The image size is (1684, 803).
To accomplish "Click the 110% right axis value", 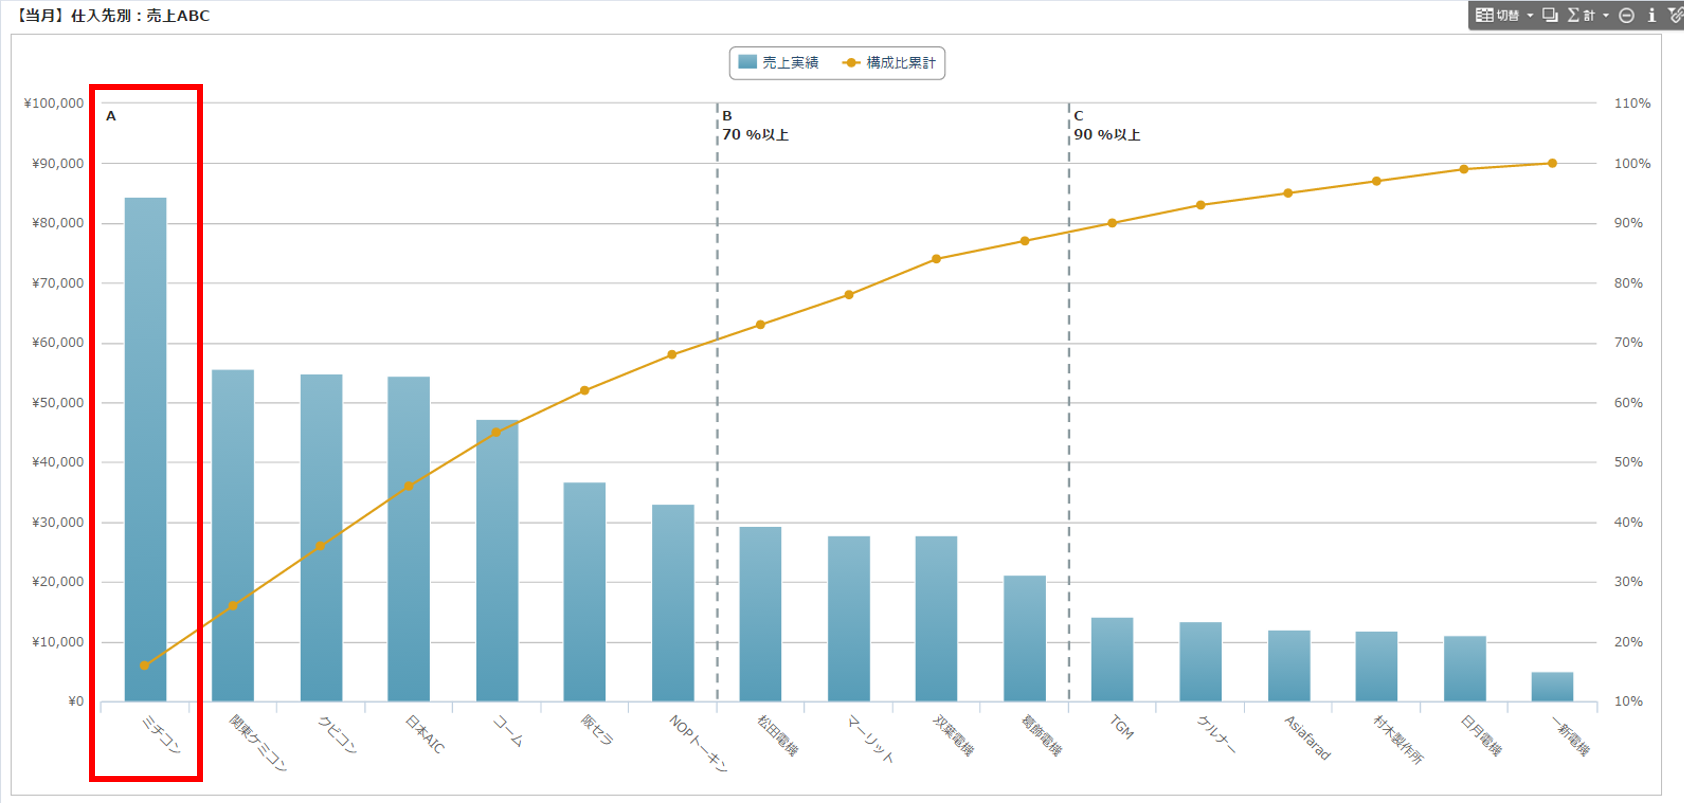I will [1632, 103].
